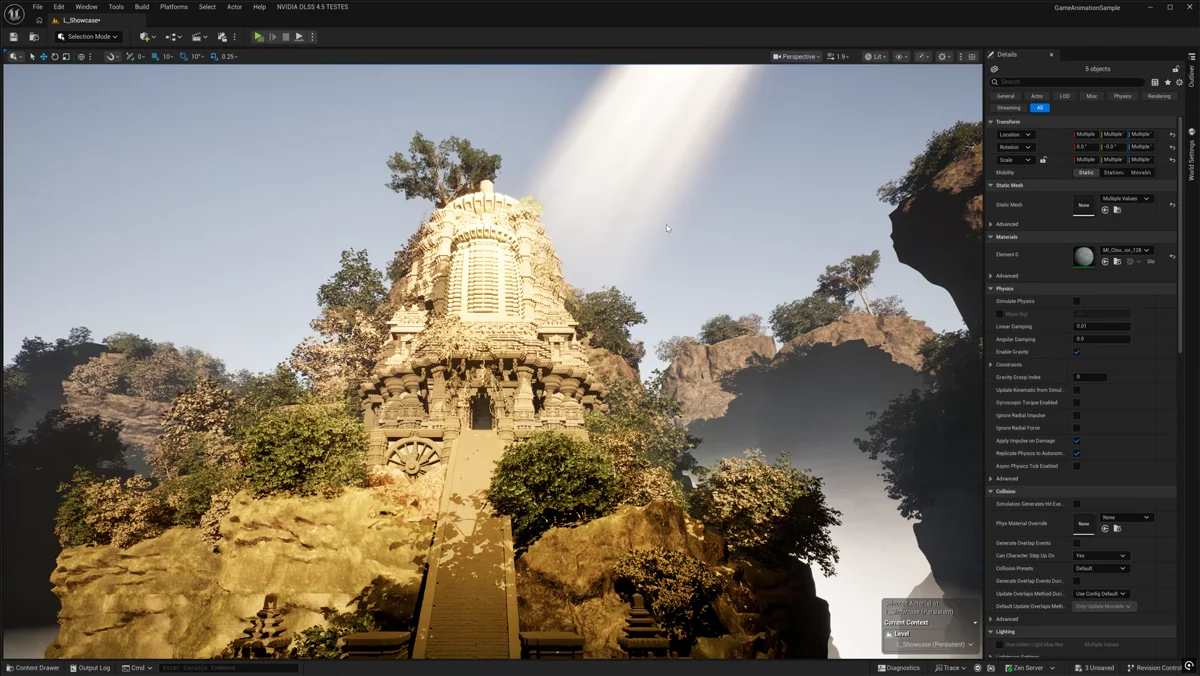
Task: Filter Details by LOD category
Action: coord(1065,96)
